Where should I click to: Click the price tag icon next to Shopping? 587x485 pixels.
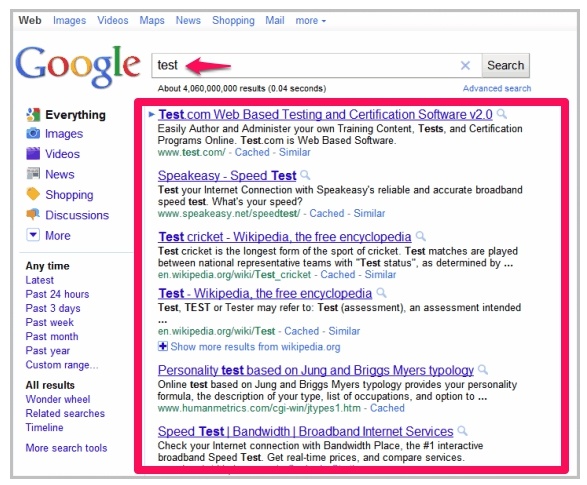33,194
